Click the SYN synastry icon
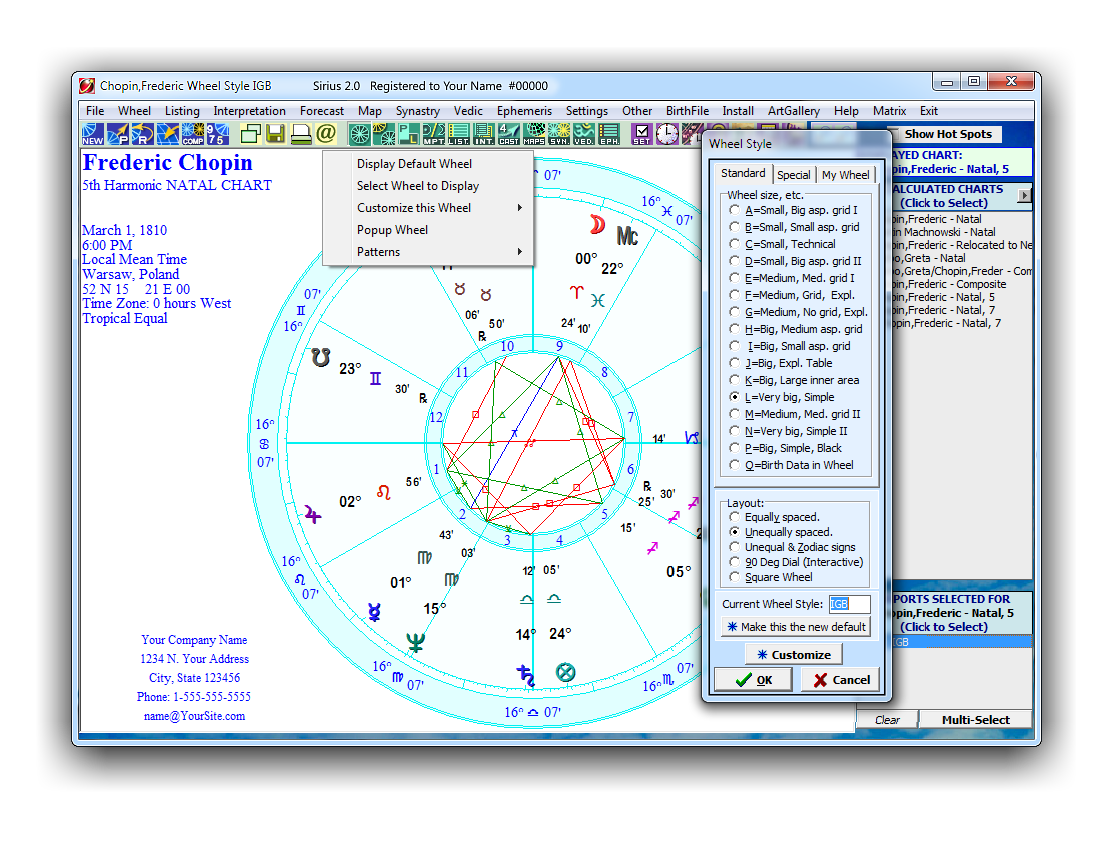This screenshot has height=856, width=1112. 559,134
